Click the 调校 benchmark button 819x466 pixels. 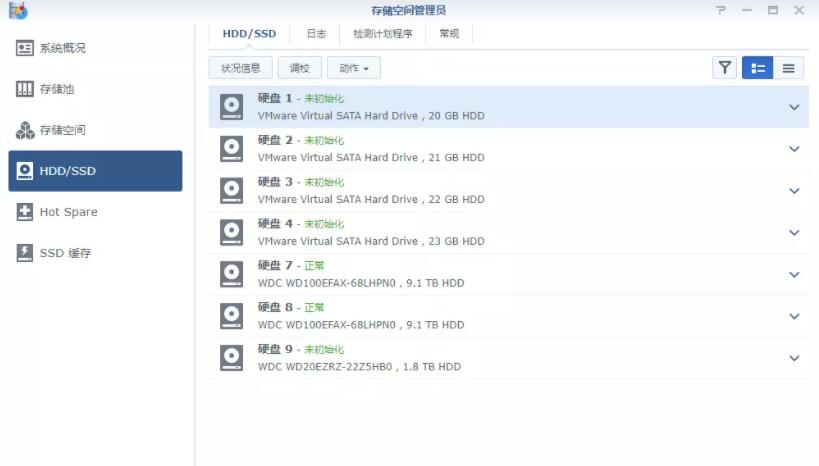pos(299,68)
